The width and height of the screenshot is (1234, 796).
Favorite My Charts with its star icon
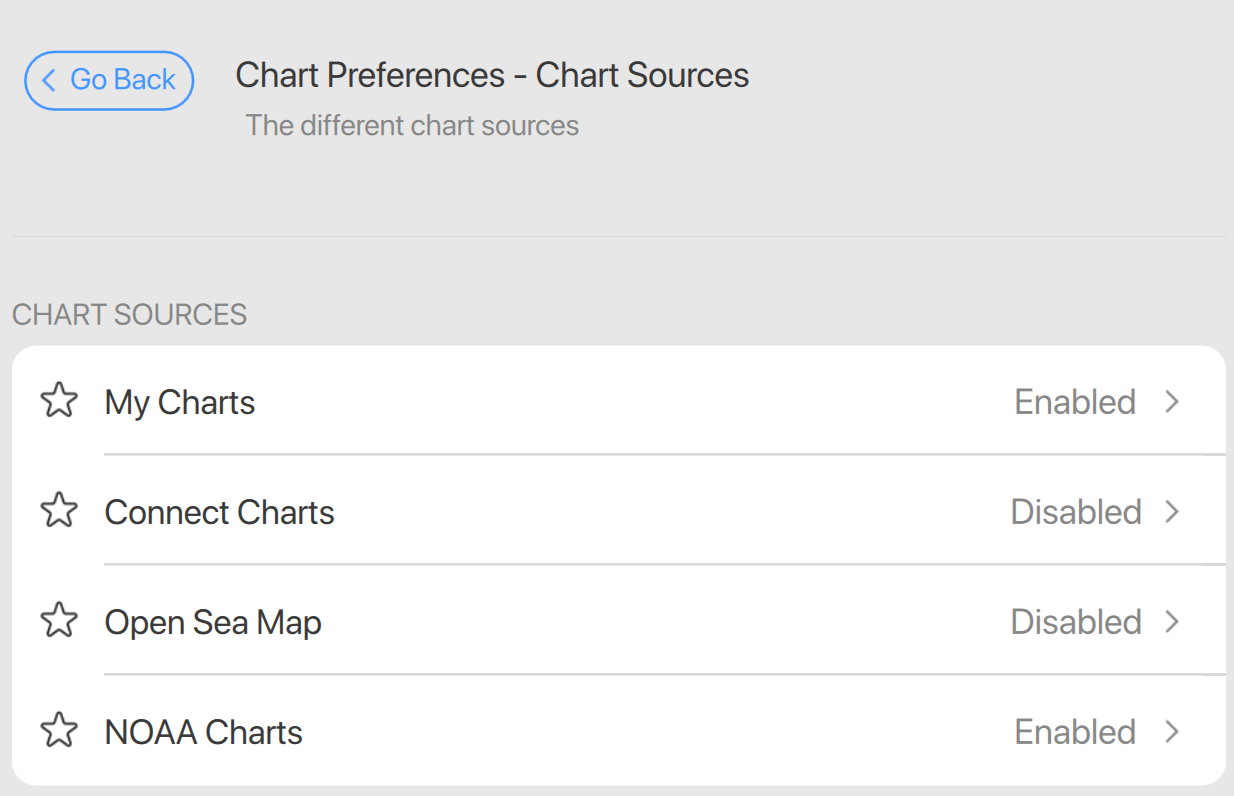pyautogui.click(x=59, y=401)
